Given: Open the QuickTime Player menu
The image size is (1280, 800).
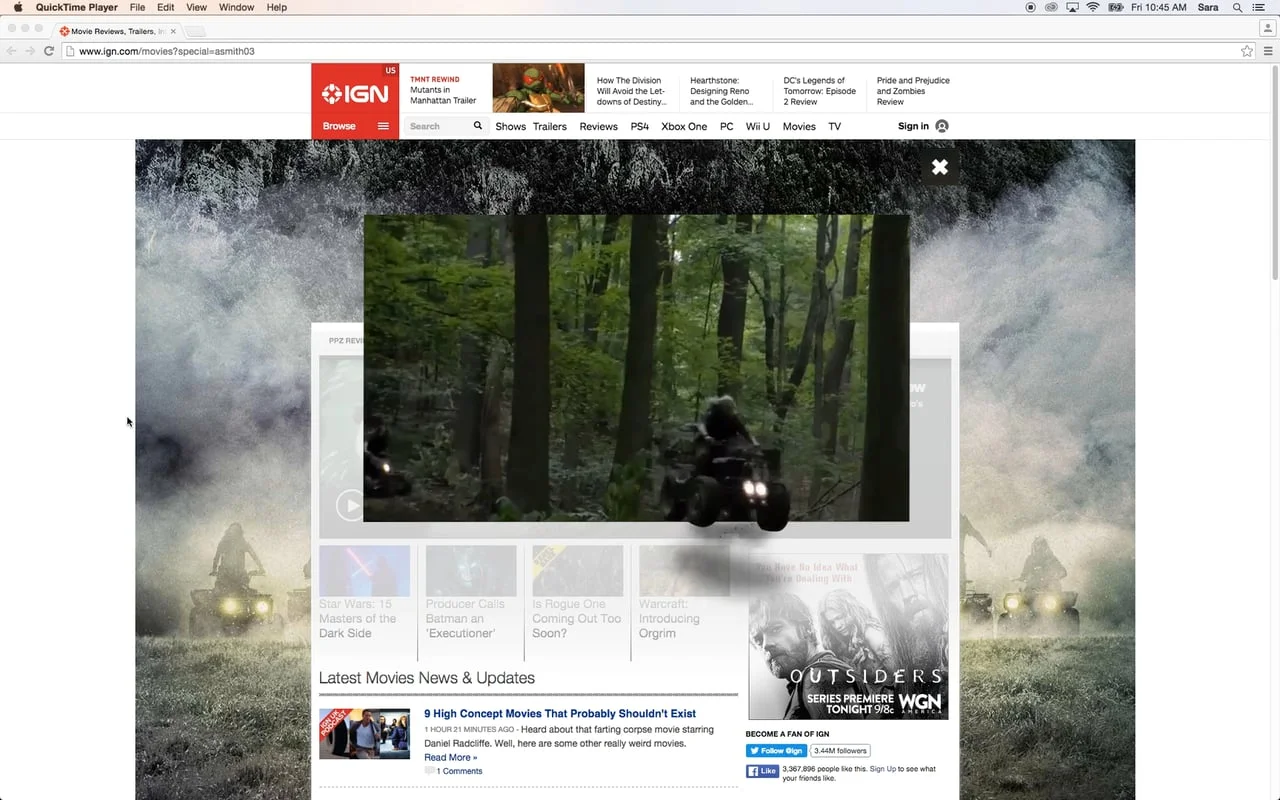Looking at the screenshot, I should click(x=76, y=7).
